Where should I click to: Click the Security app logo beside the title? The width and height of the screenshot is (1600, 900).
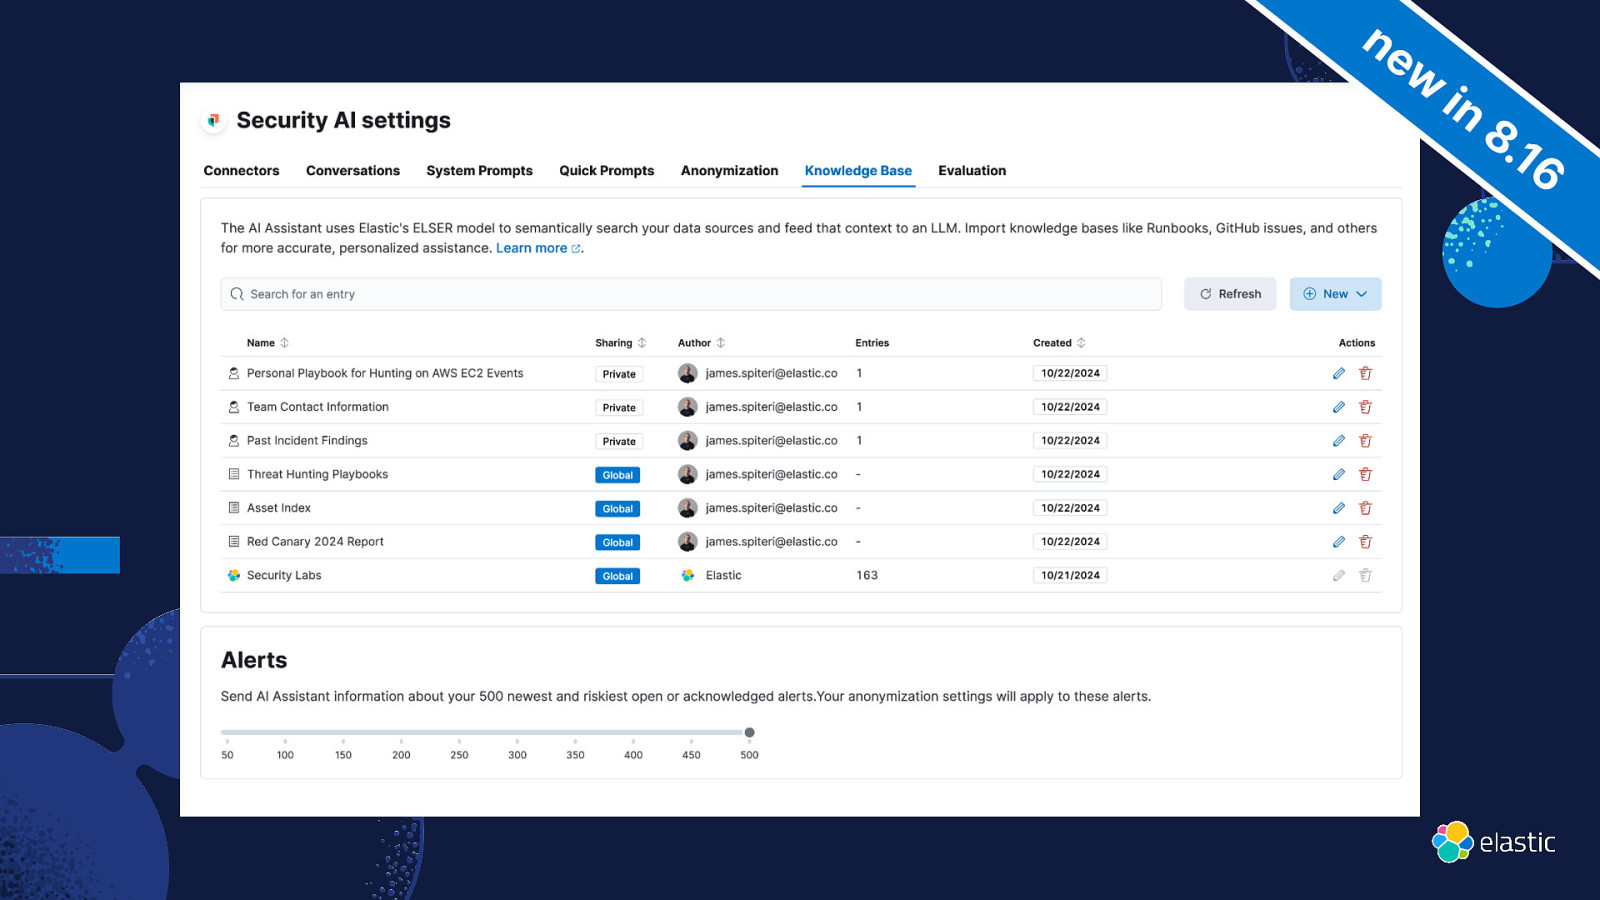pyautogui.click(x=213, y=120)
